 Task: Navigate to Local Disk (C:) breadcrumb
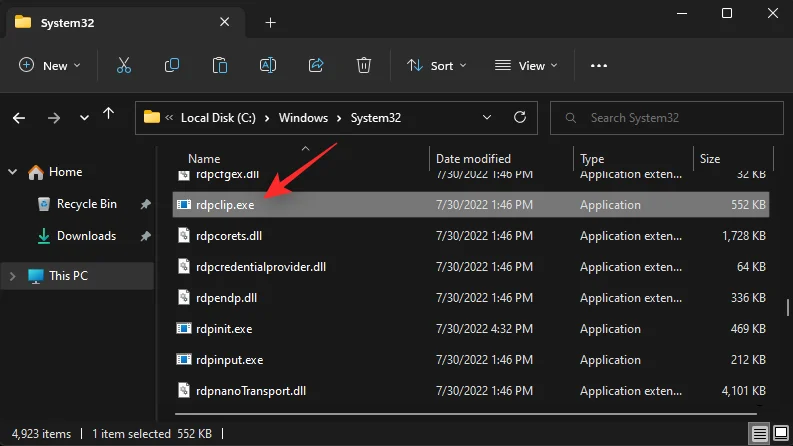(218, 118)
